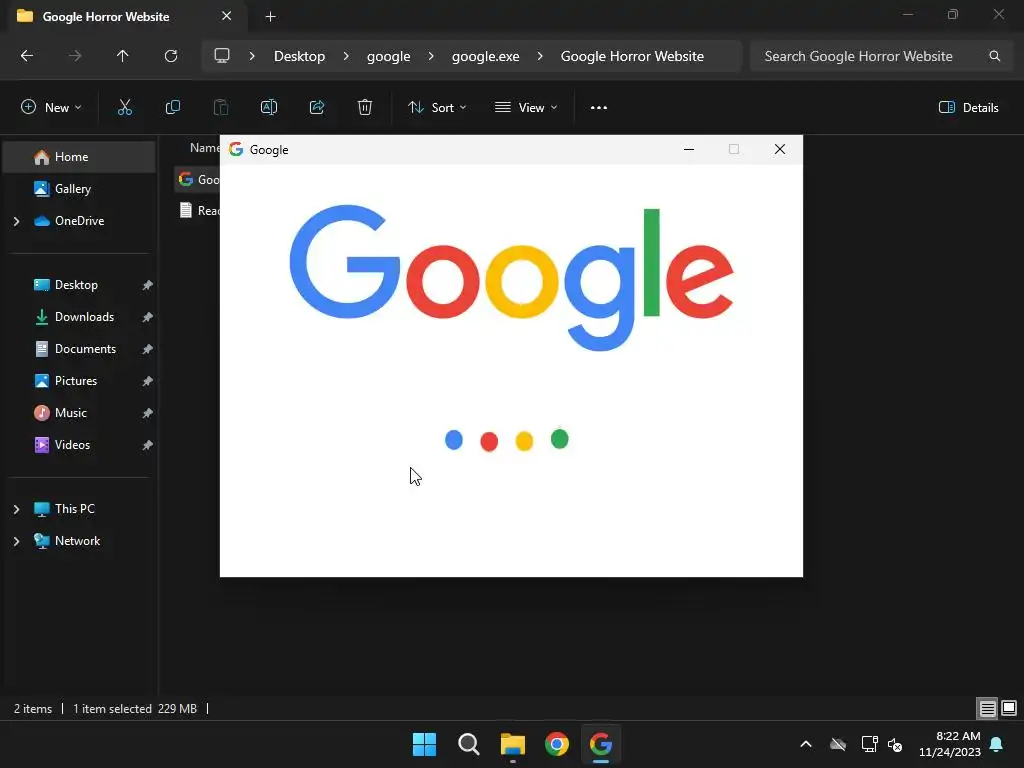This screenshot has width=1024, height=768.
Task: Click the Paste clipboard icon
Action: point(221,108)
